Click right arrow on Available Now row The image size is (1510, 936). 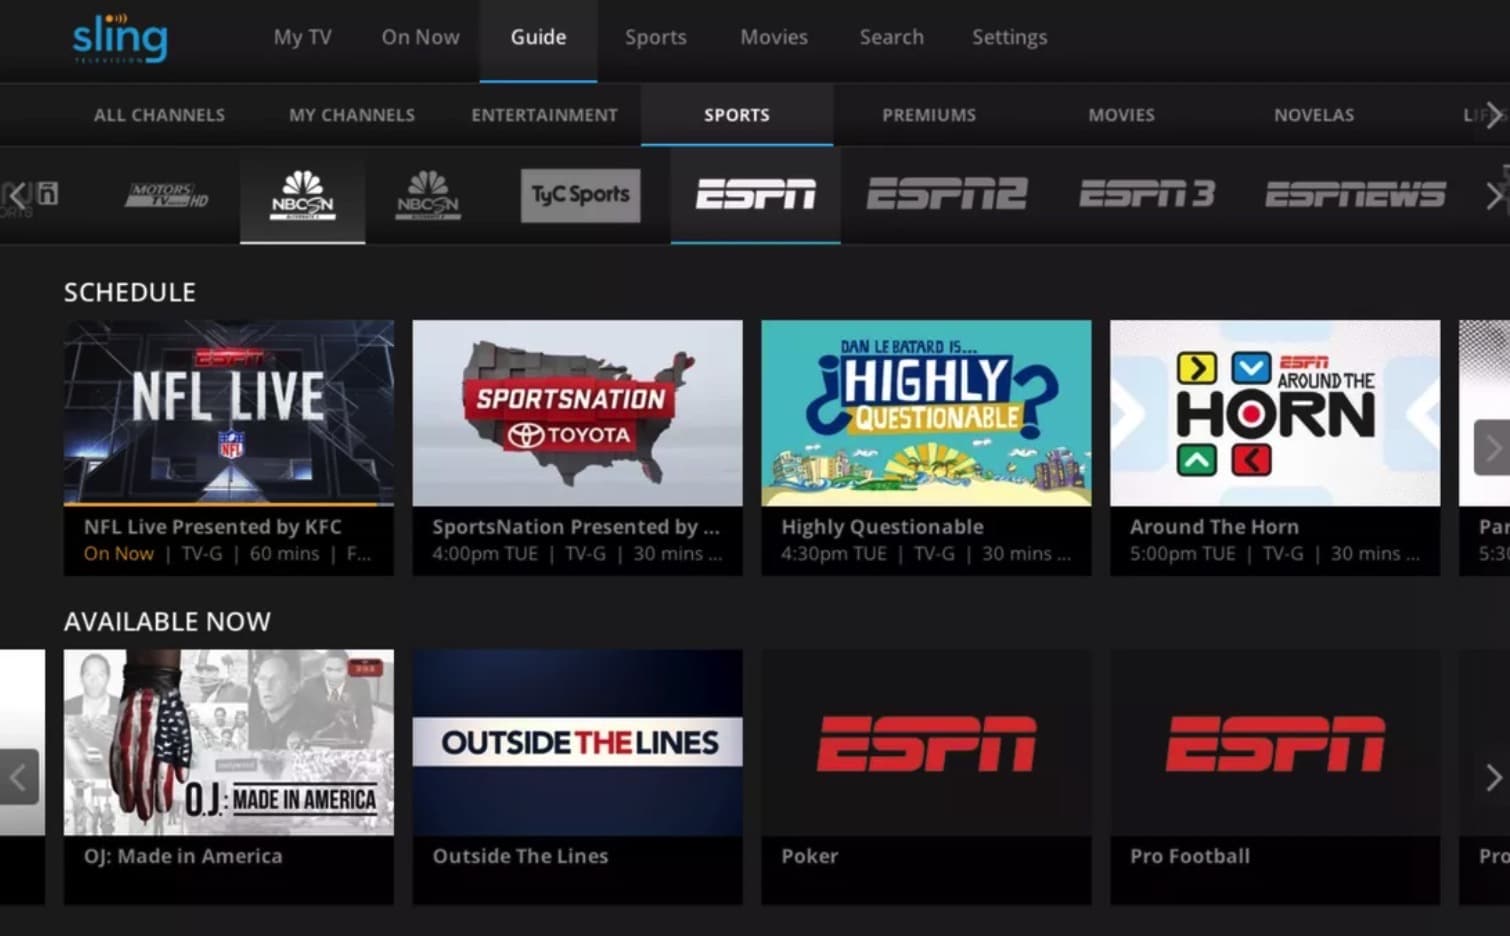(x=1493, y=777)
